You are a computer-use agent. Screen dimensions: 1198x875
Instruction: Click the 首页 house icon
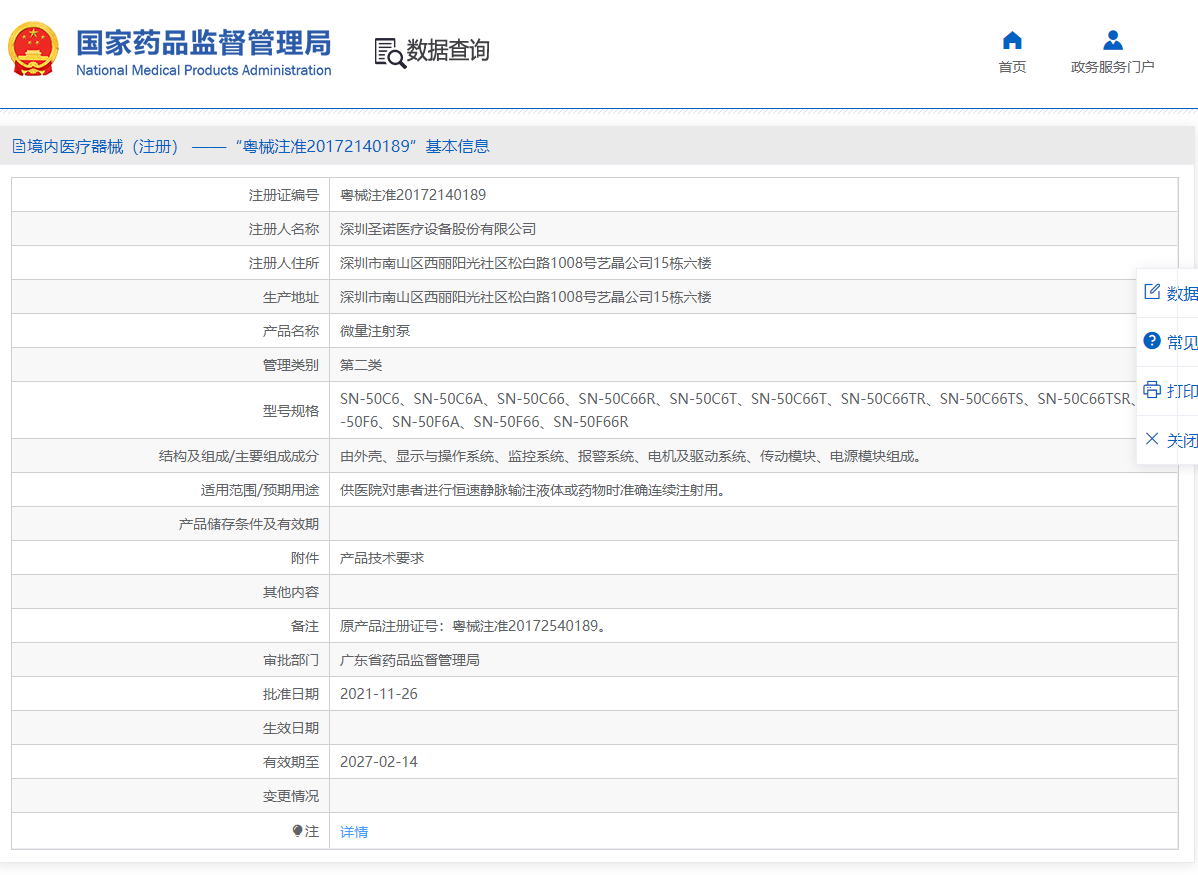(1012, 40)
